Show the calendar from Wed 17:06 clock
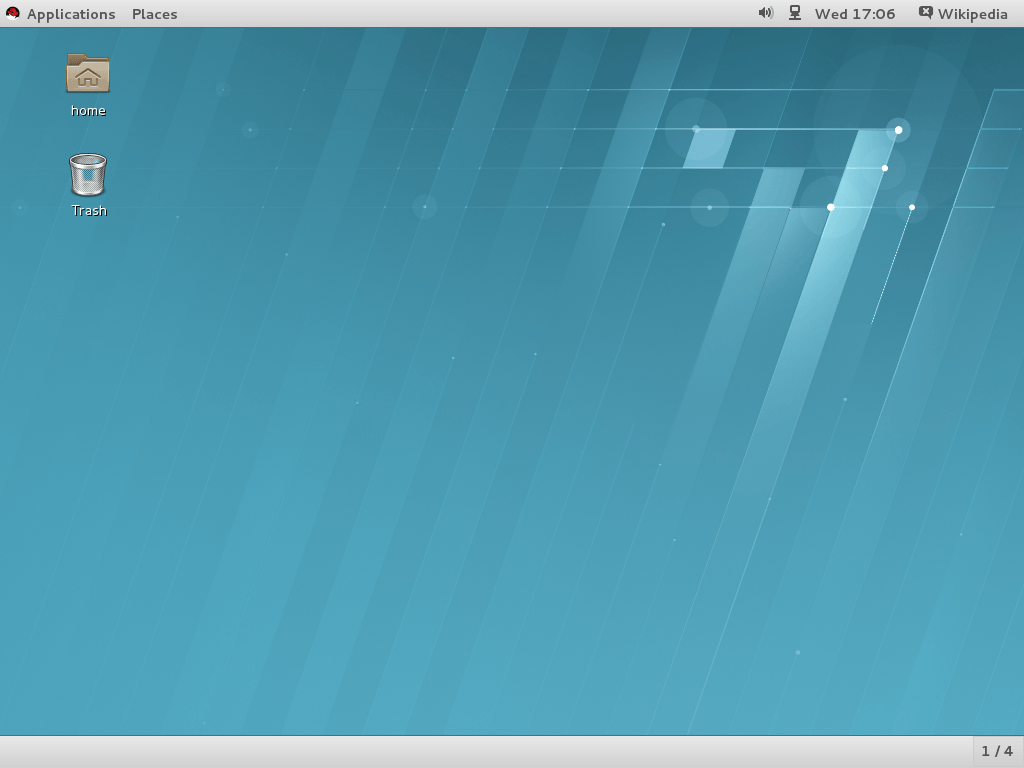 click(x=854, y=14)
